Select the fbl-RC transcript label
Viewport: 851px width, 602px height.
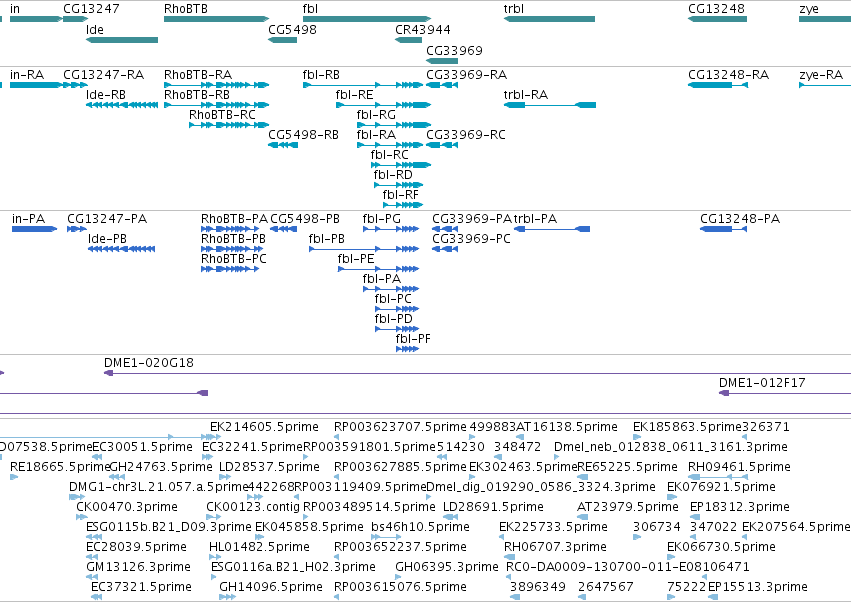390,155
